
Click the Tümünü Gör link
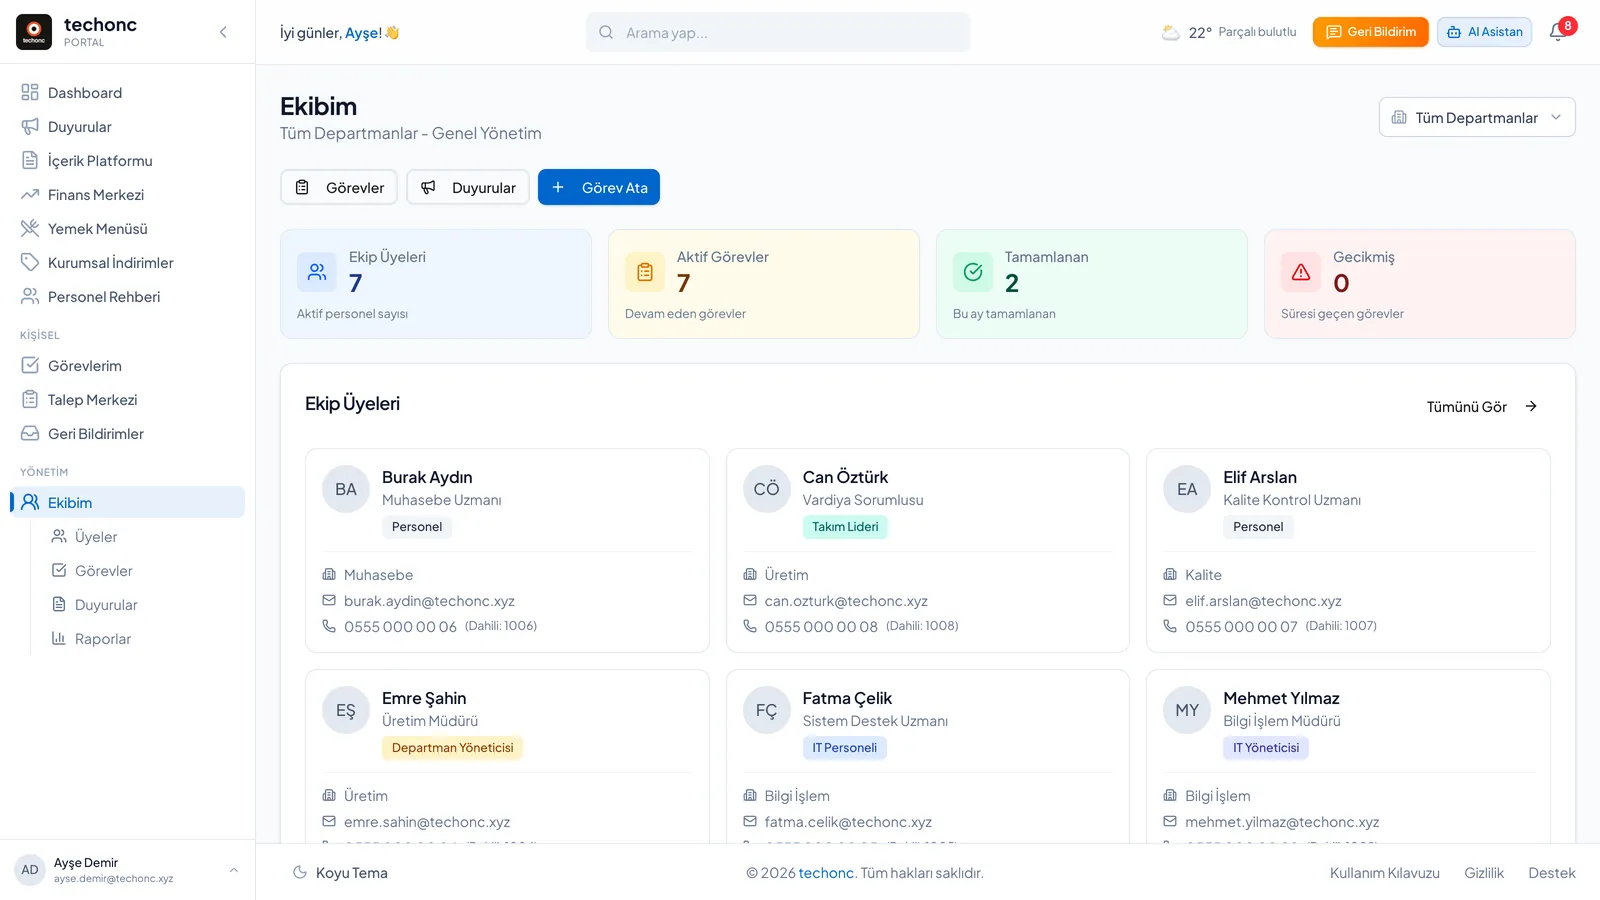1482,407
